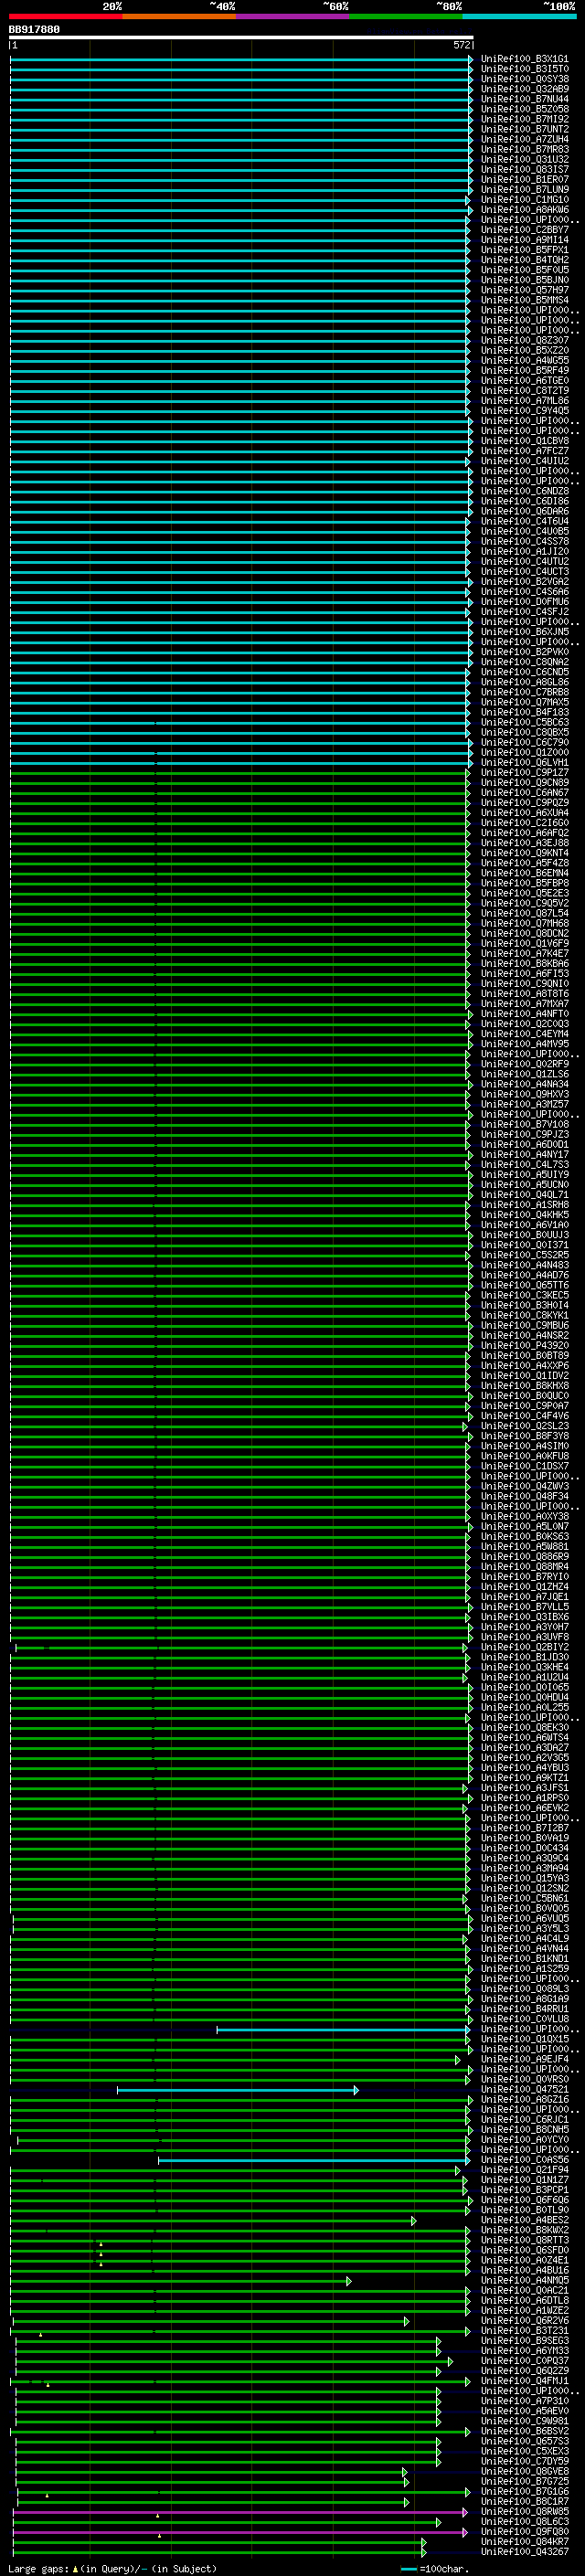Viewport: 585px width, 2576px height.
Task: Click the UniRef100_P43920 label
Action: tap(525, 1346)
